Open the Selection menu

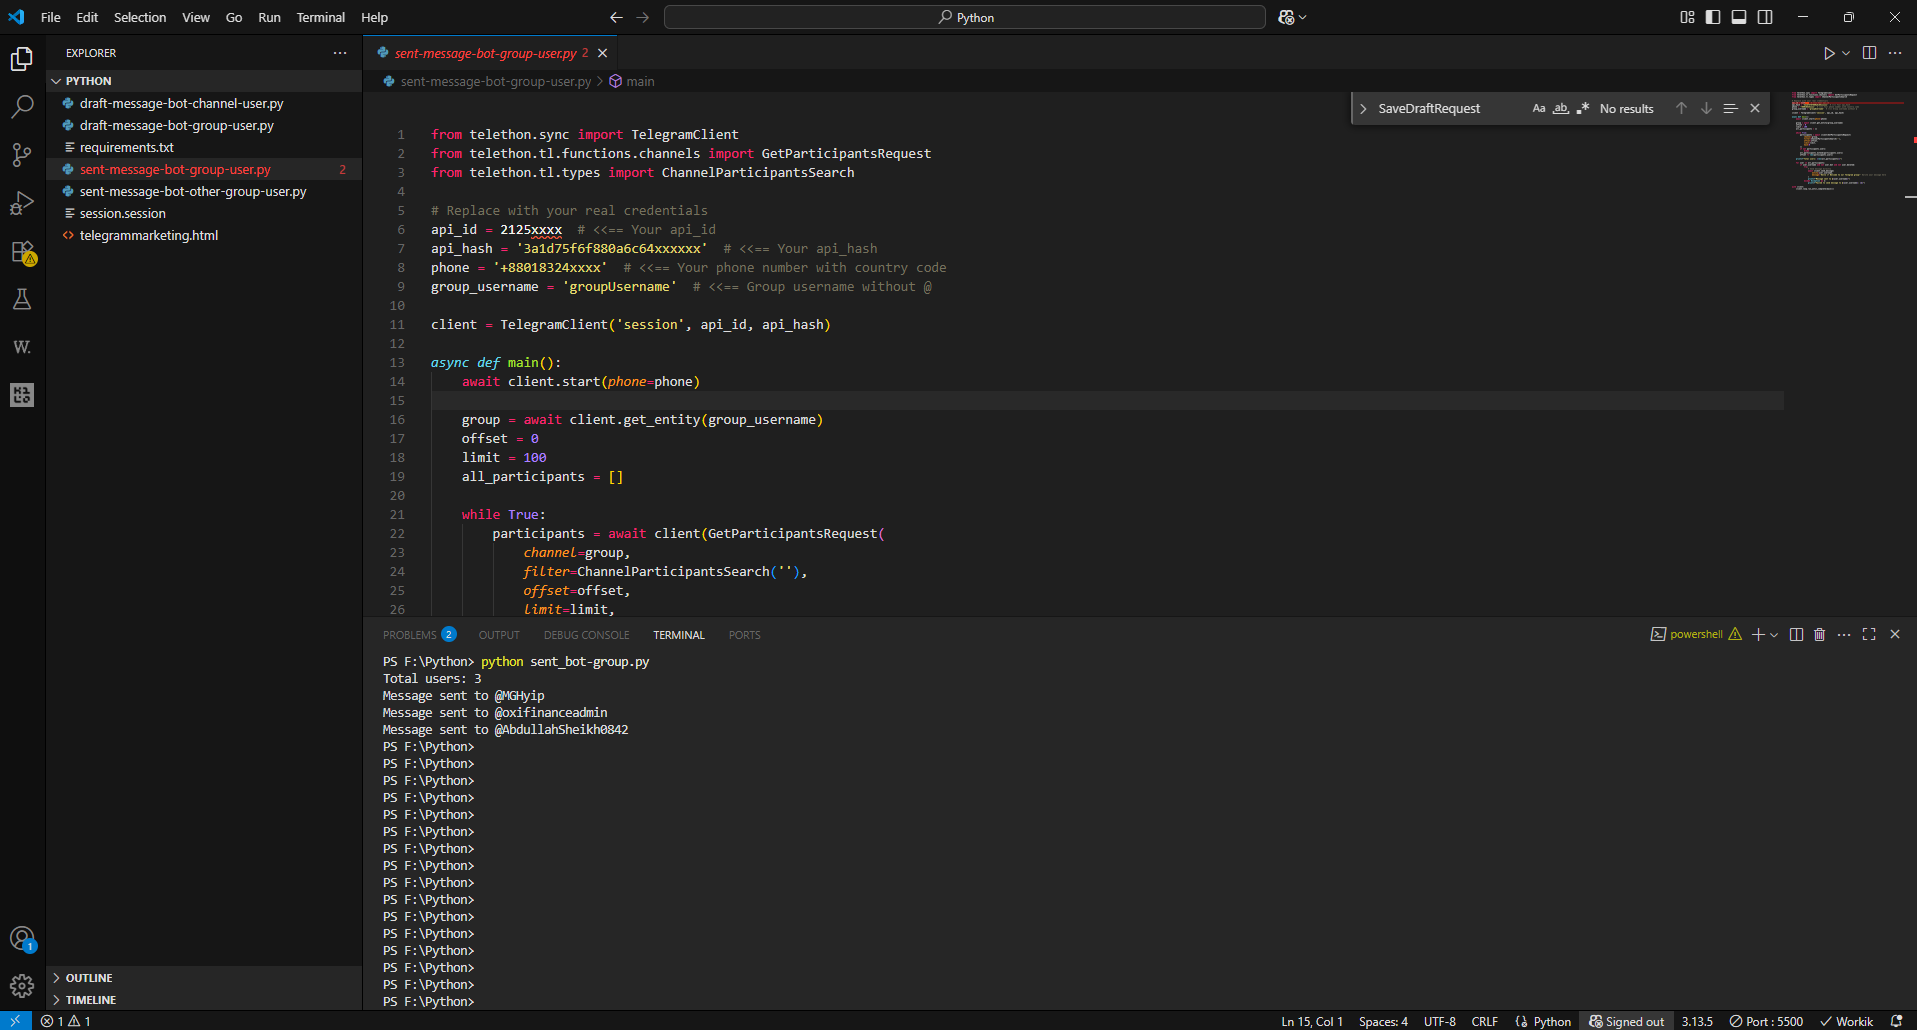coord(140,17)
